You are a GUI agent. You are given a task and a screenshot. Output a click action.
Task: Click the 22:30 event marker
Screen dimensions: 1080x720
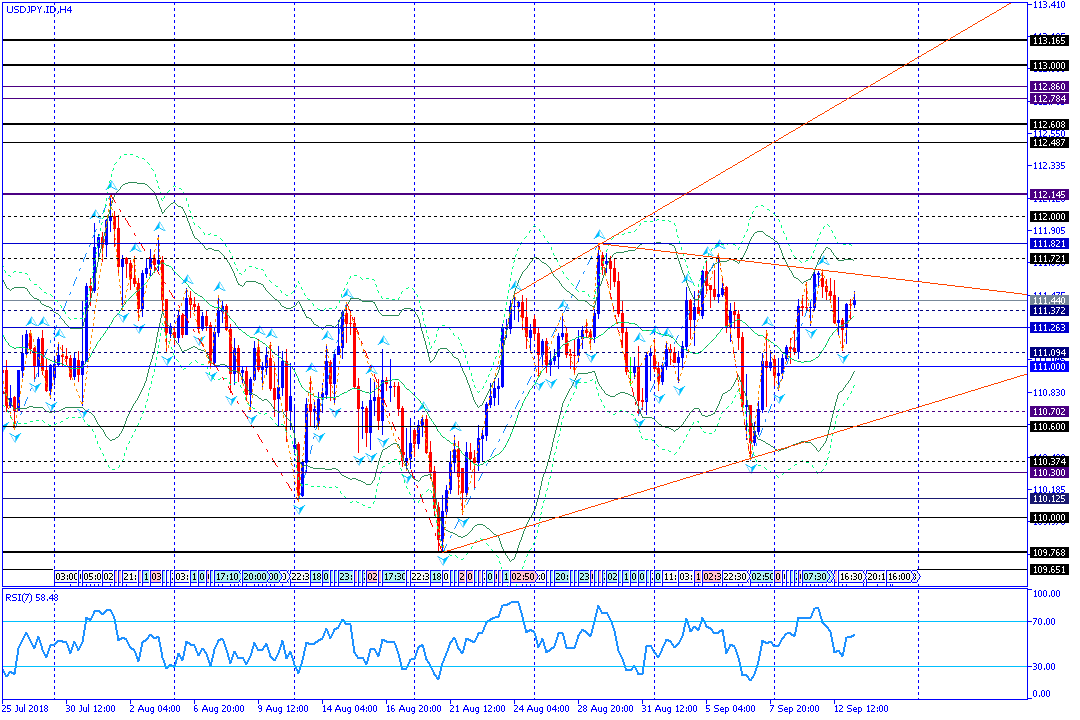point(735,577)
